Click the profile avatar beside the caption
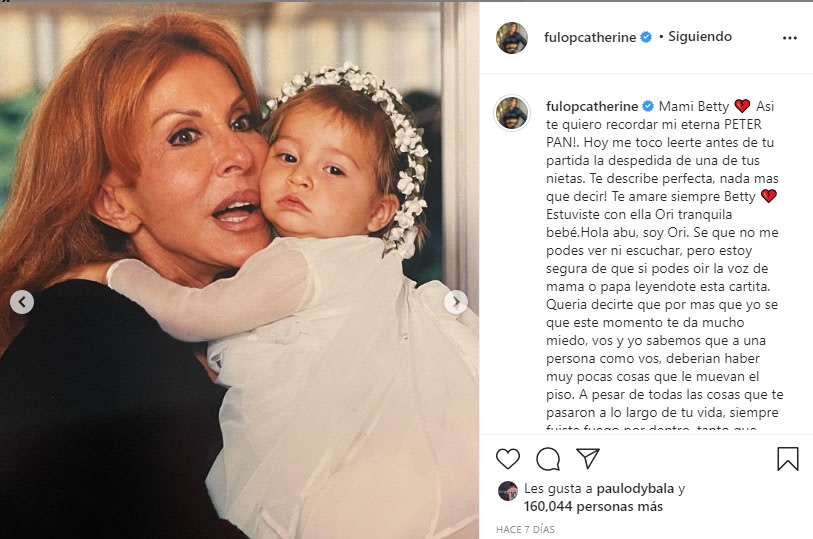 512,113
